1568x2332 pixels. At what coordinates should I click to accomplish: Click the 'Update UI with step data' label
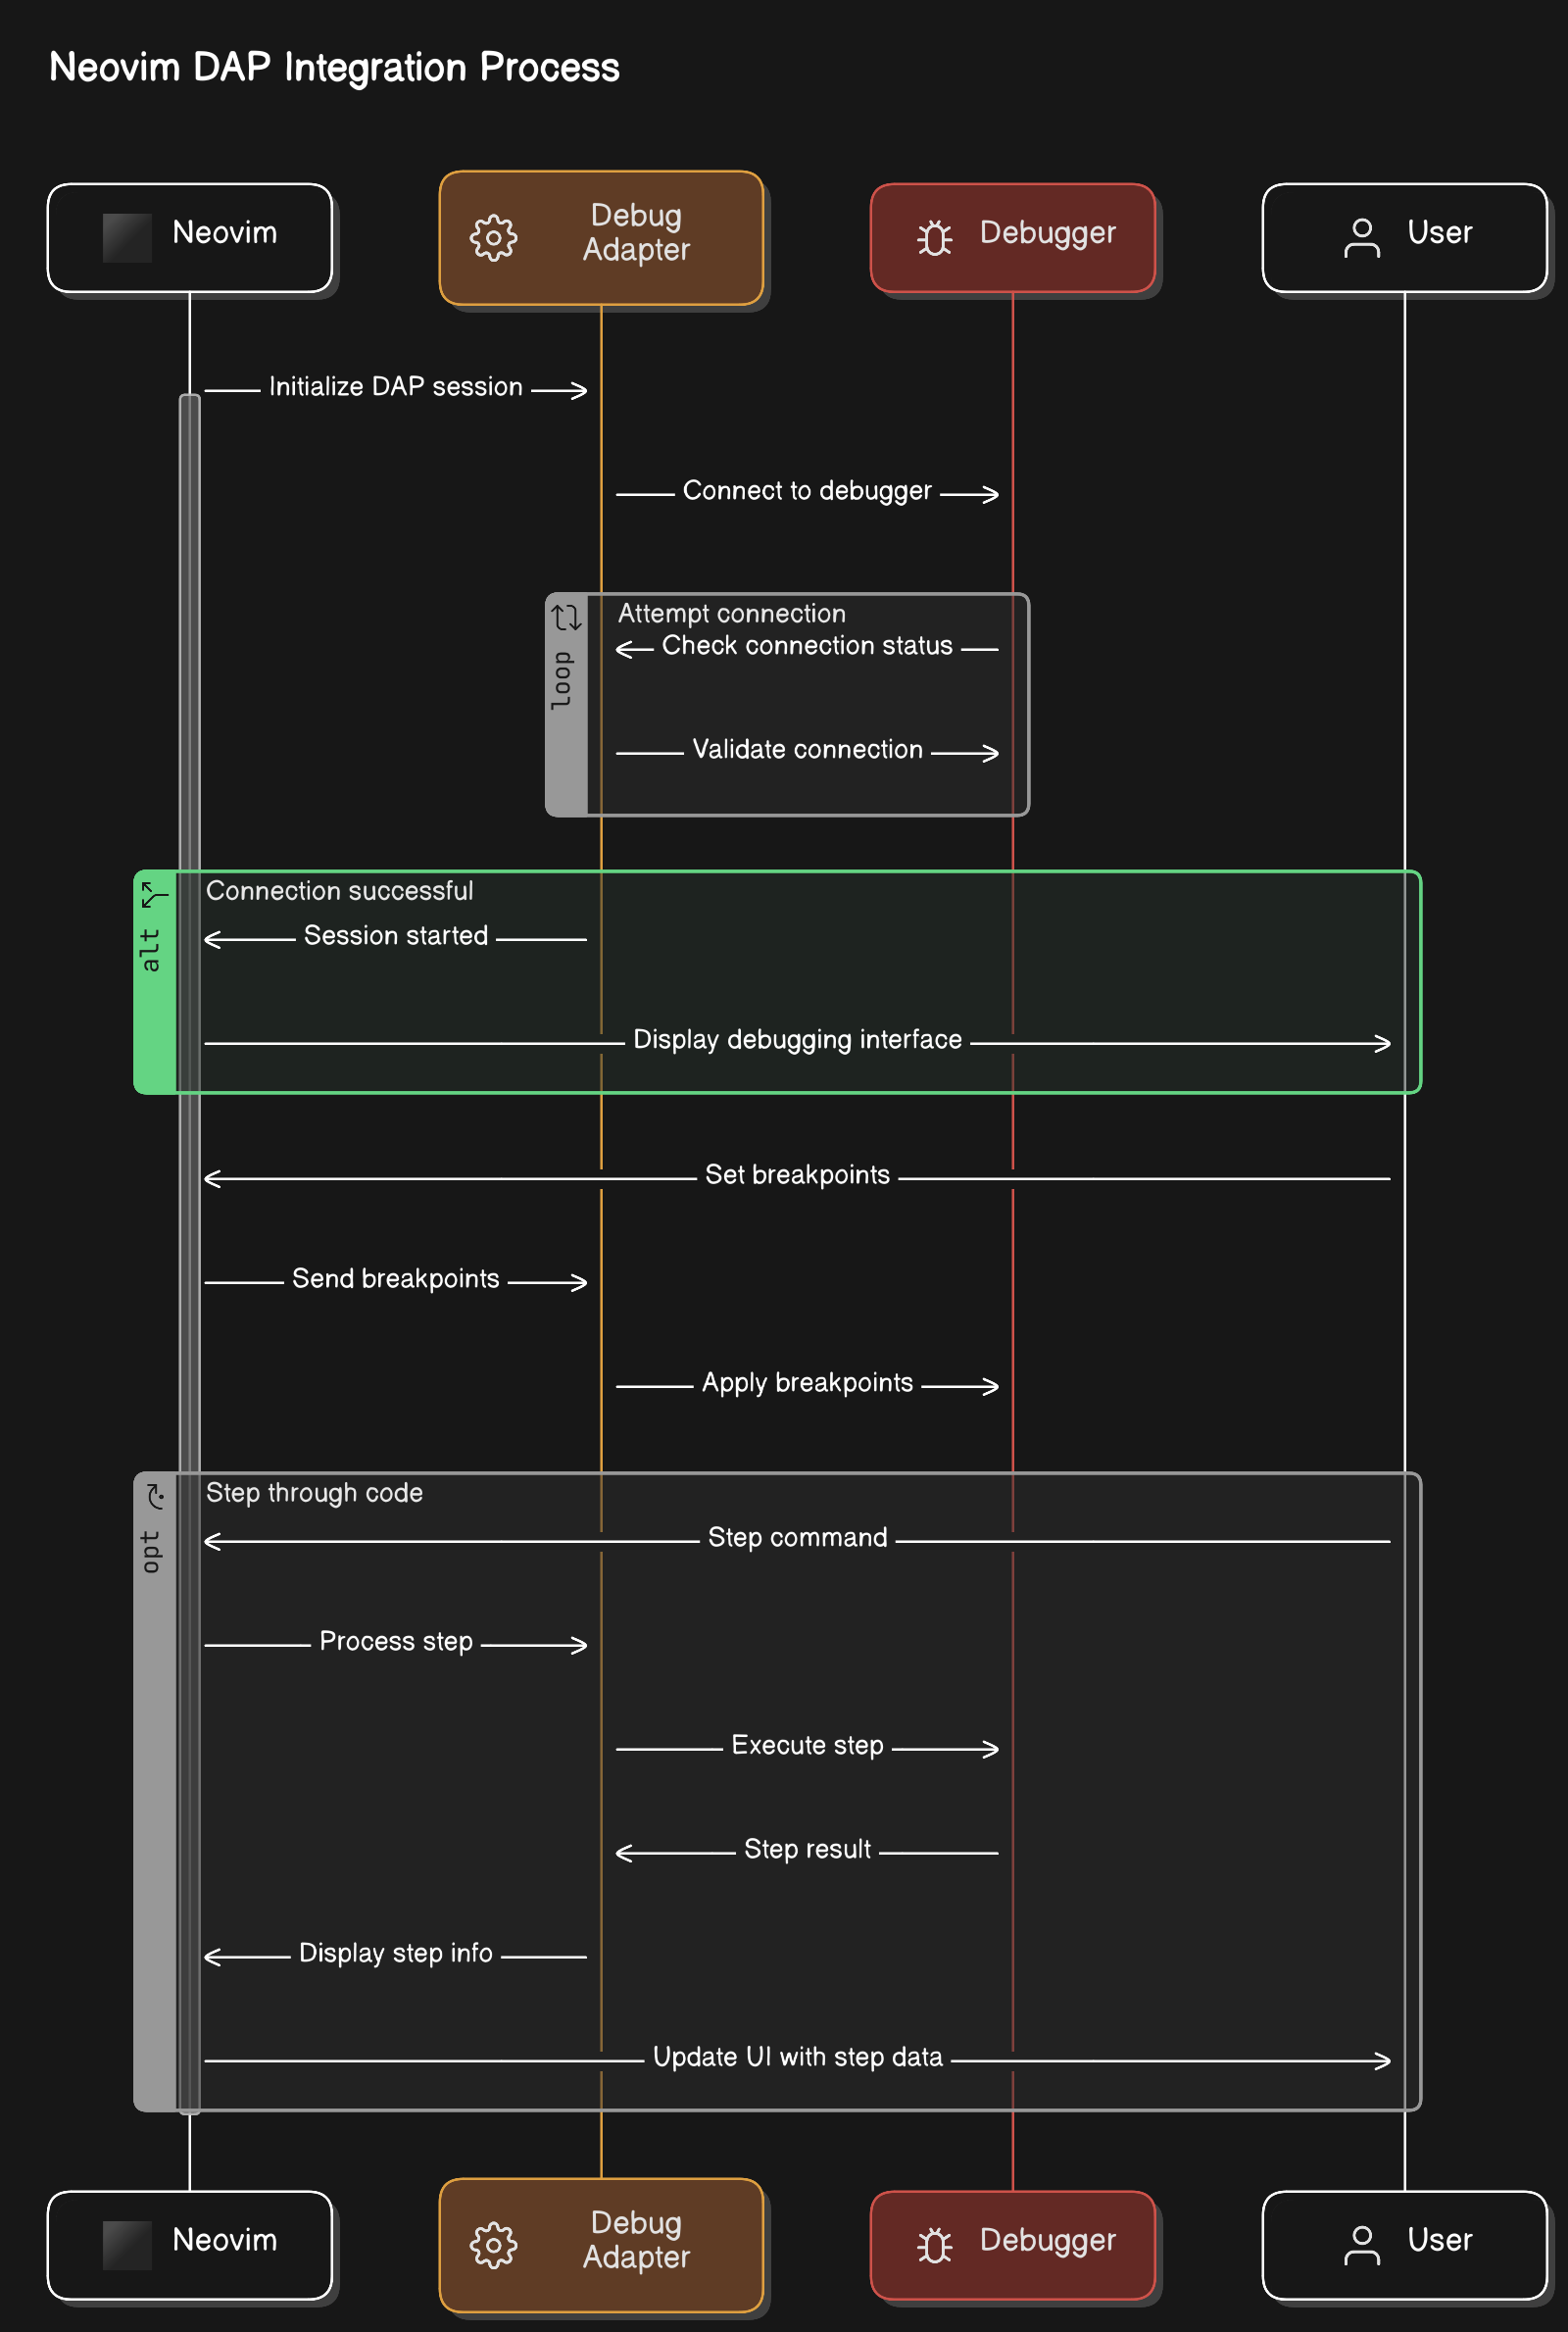[797, 2058]
